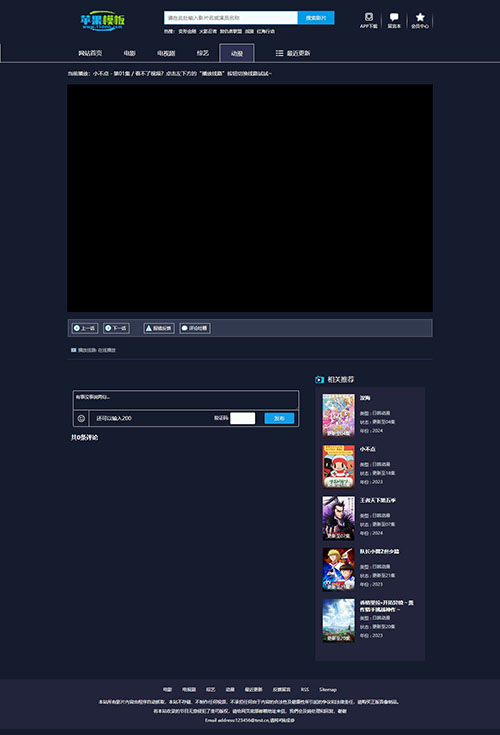Click inside the comment text area

(x=186, y=400)
